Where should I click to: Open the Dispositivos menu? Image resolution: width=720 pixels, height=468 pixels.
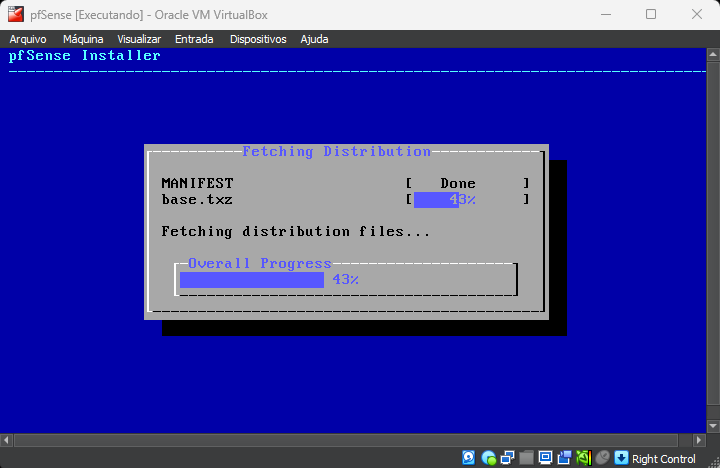coord(258,39)
